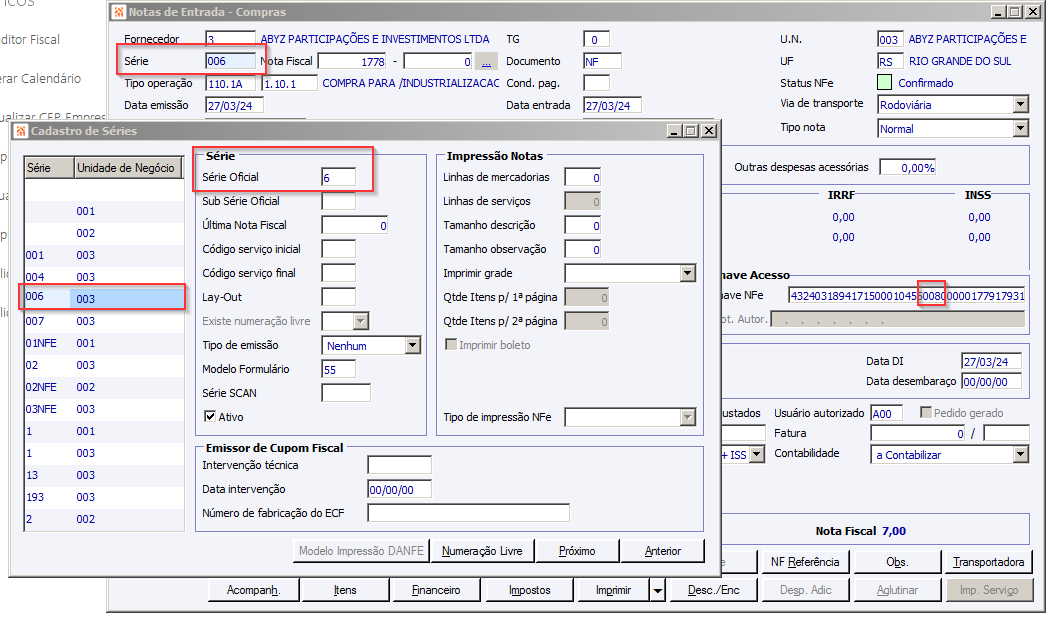Go to the Próximo record

click(x=577, y=551)
